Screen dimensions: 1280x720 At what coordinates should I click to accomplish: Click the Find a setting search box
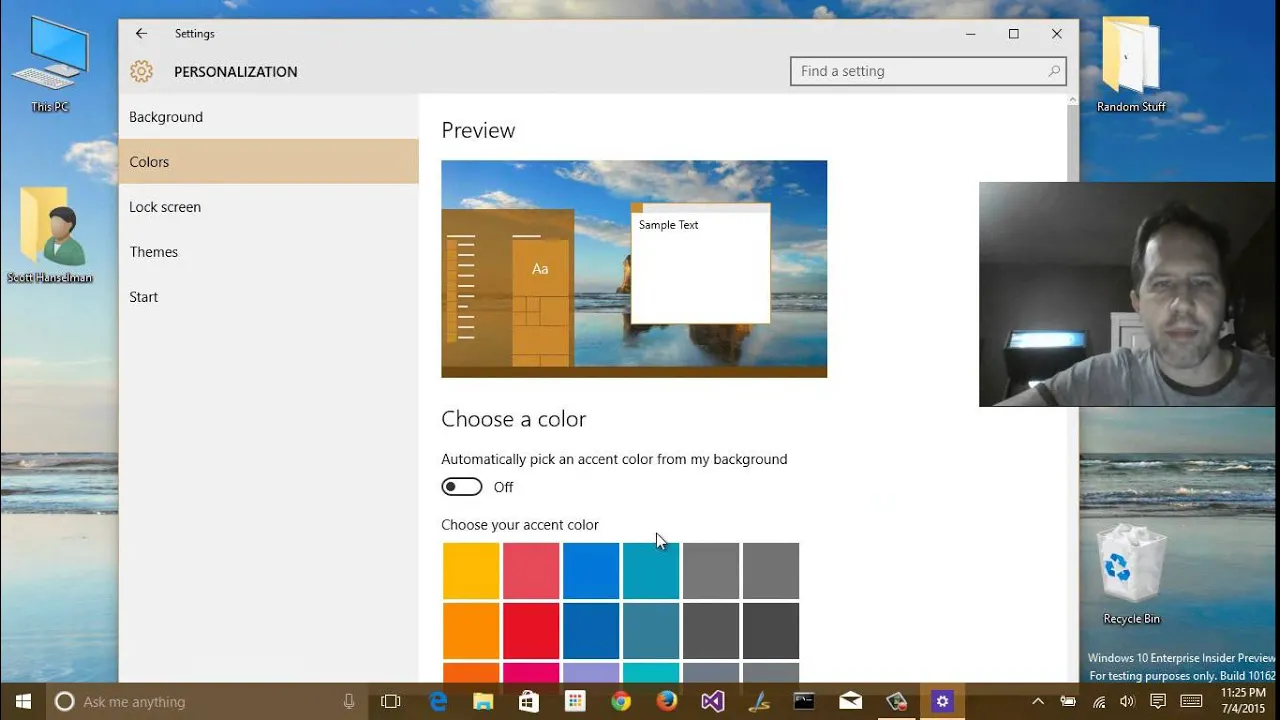[928, 71]
